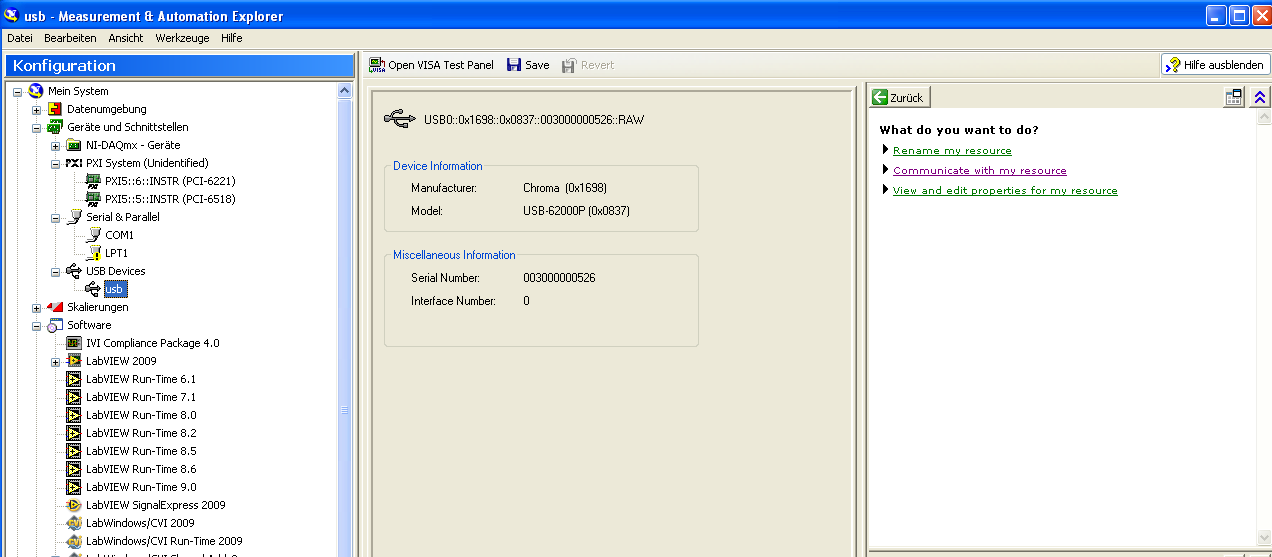Expand the Skalierungen node
The height and width of the screenshot is (557, 1272).
[36, 307]
